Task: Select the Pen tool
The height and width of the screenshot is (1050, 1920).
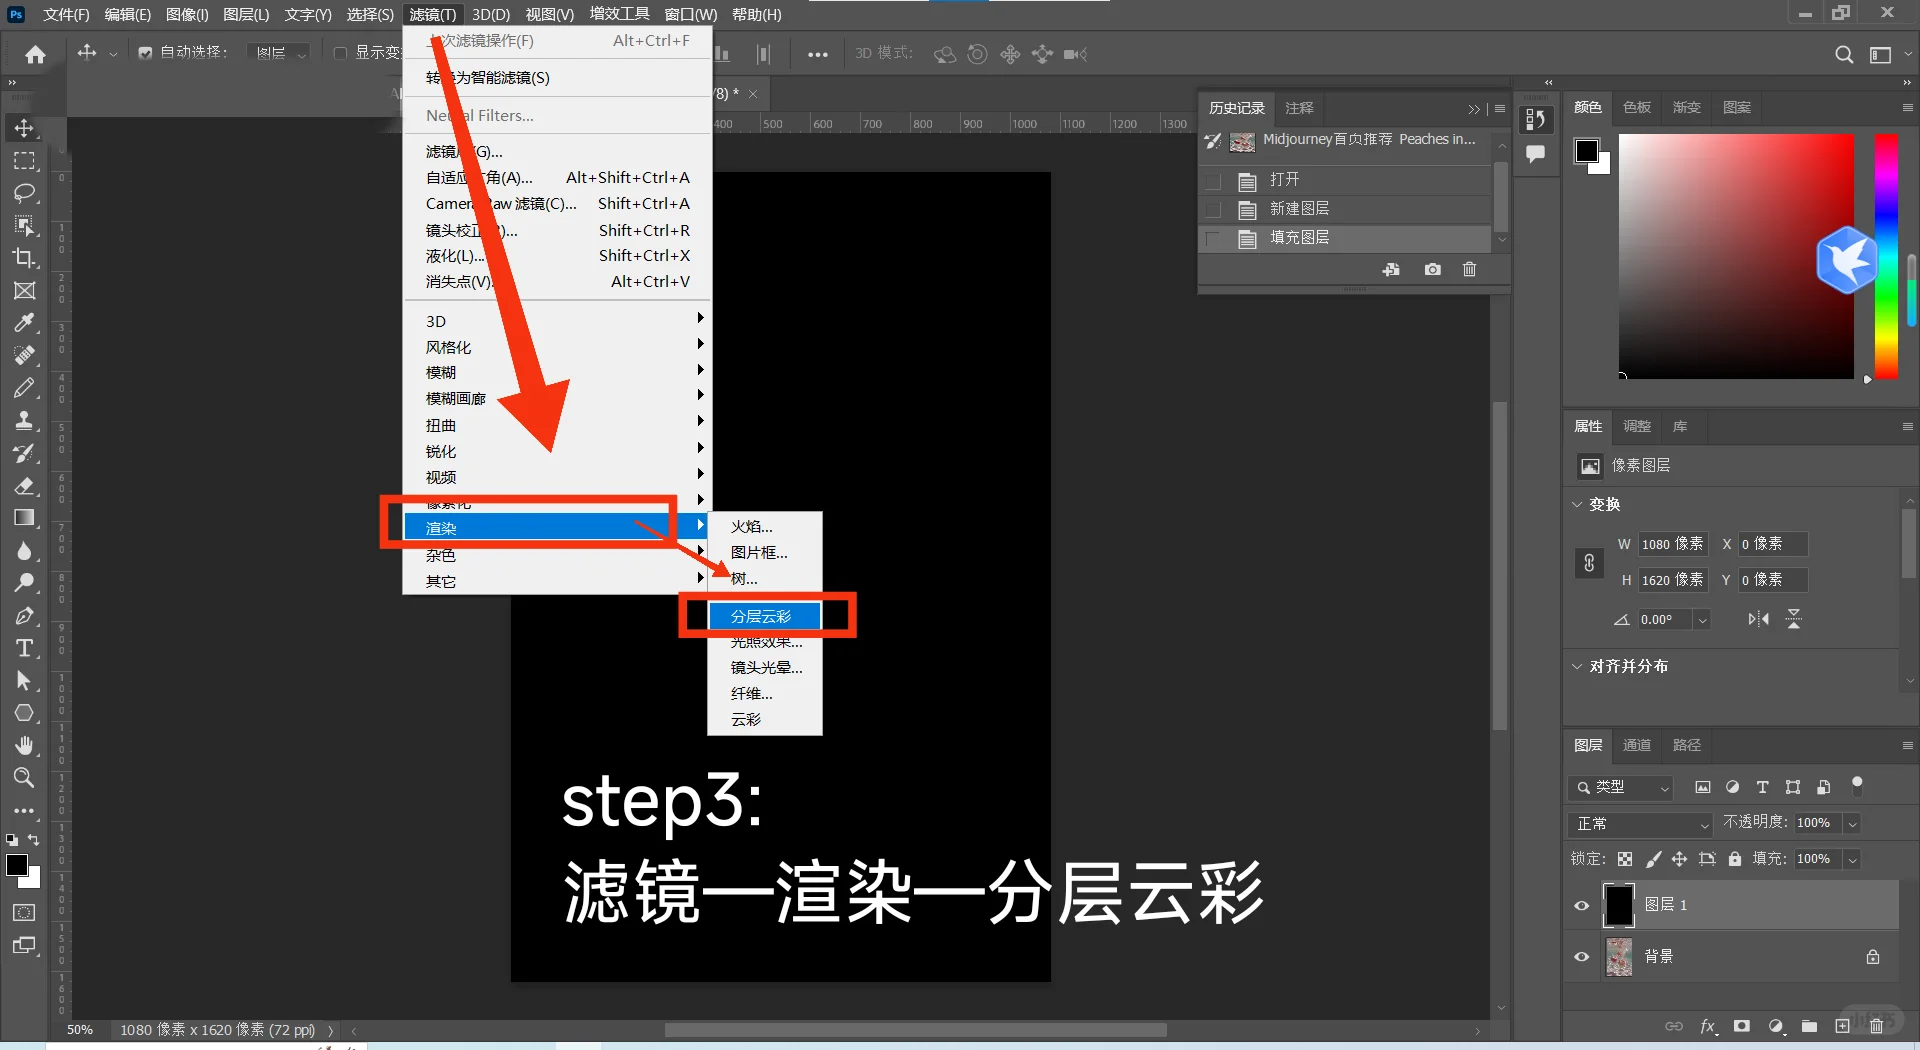Action: (x=24, y=616)
